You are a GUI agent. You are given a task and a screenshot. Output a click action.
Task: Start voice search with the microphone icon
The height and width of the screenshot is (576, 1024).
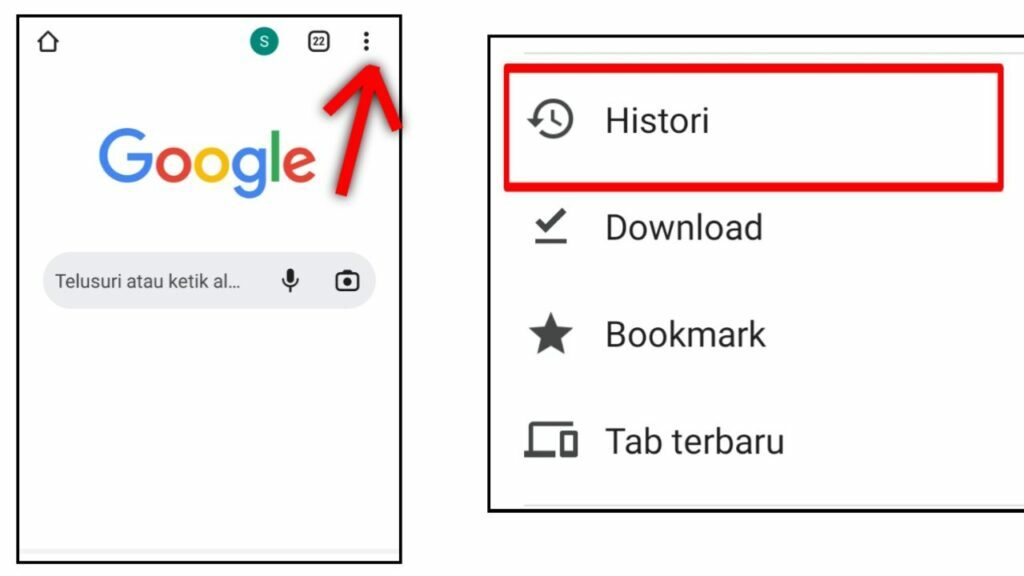(x=290, y=281)
